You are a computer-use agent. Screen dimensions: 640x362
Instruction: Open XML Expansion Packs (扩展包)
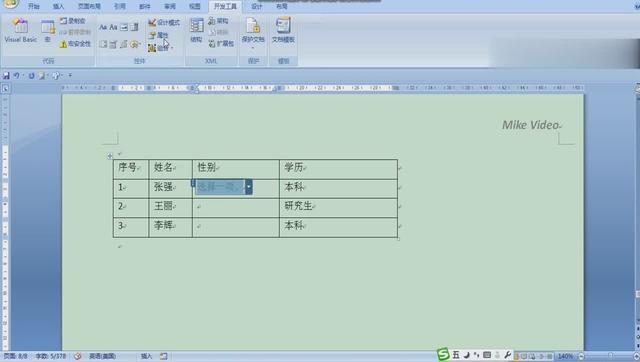pyautogui.click(x=221, y=44)
